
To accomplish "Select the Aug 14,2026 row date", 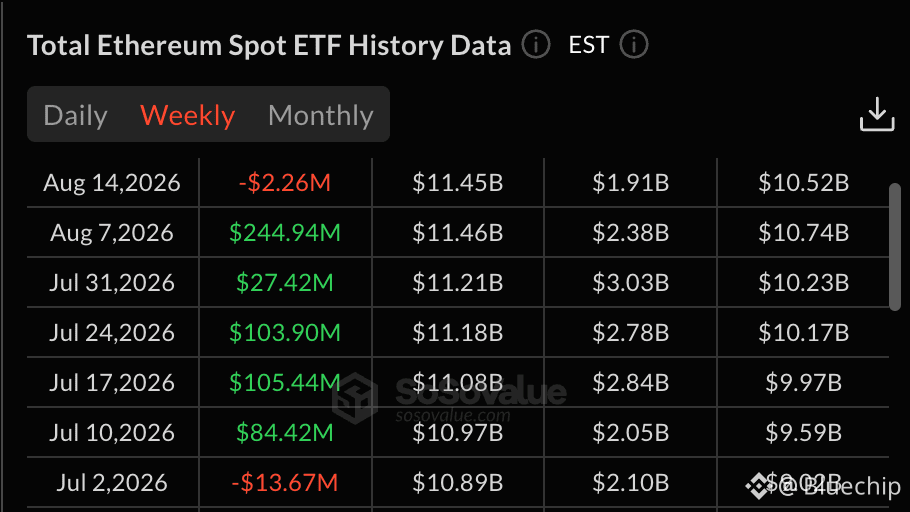I will point(112,183).
